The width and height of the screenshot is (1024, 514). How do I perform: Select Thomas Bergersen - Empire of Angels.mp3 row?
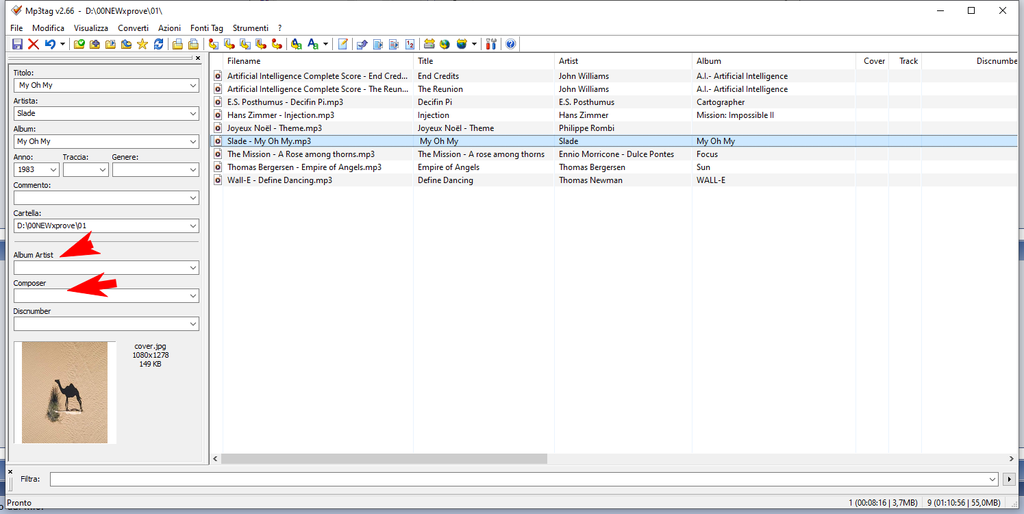pos(614,167)
